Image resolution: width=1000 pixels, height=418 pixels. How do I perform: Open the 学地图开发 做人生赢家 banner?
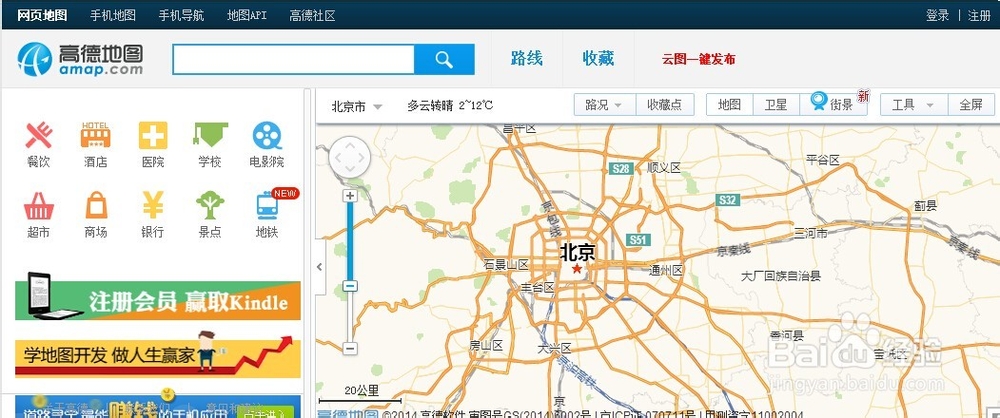click(x=158, y=357)
